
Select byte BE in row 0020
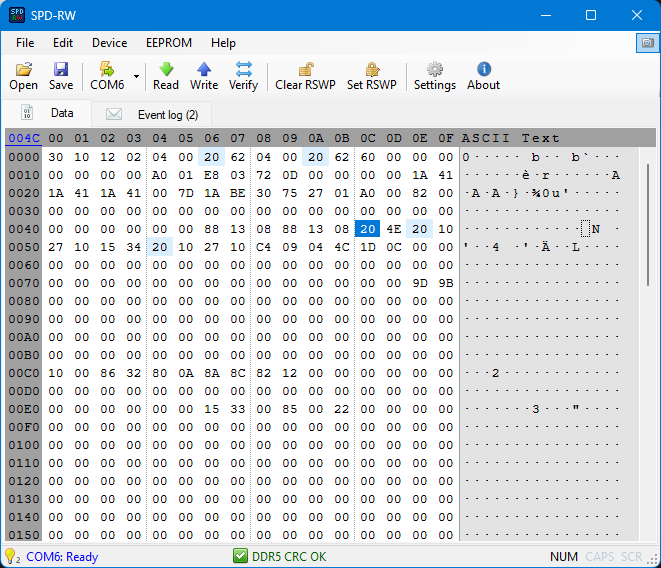(x=238, y=193)
